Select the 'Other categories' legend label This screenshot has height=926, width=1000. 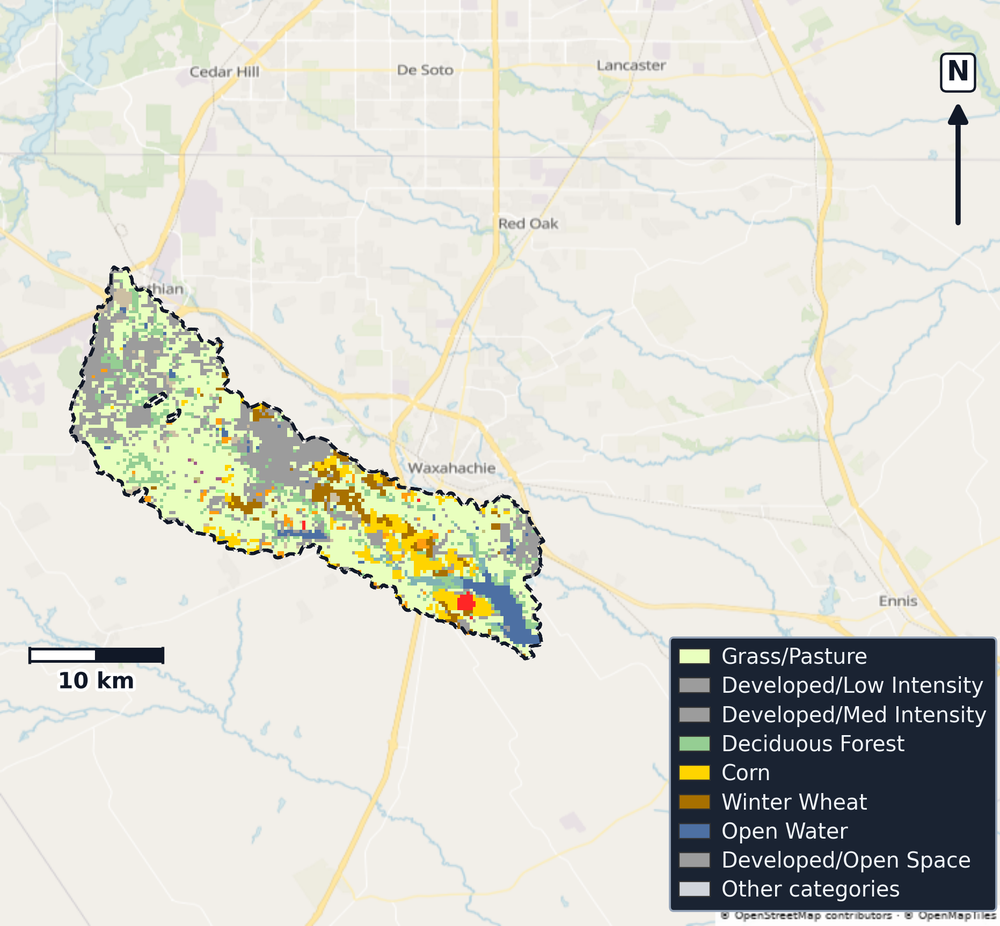pyautogui.click(x=810, y=889)
